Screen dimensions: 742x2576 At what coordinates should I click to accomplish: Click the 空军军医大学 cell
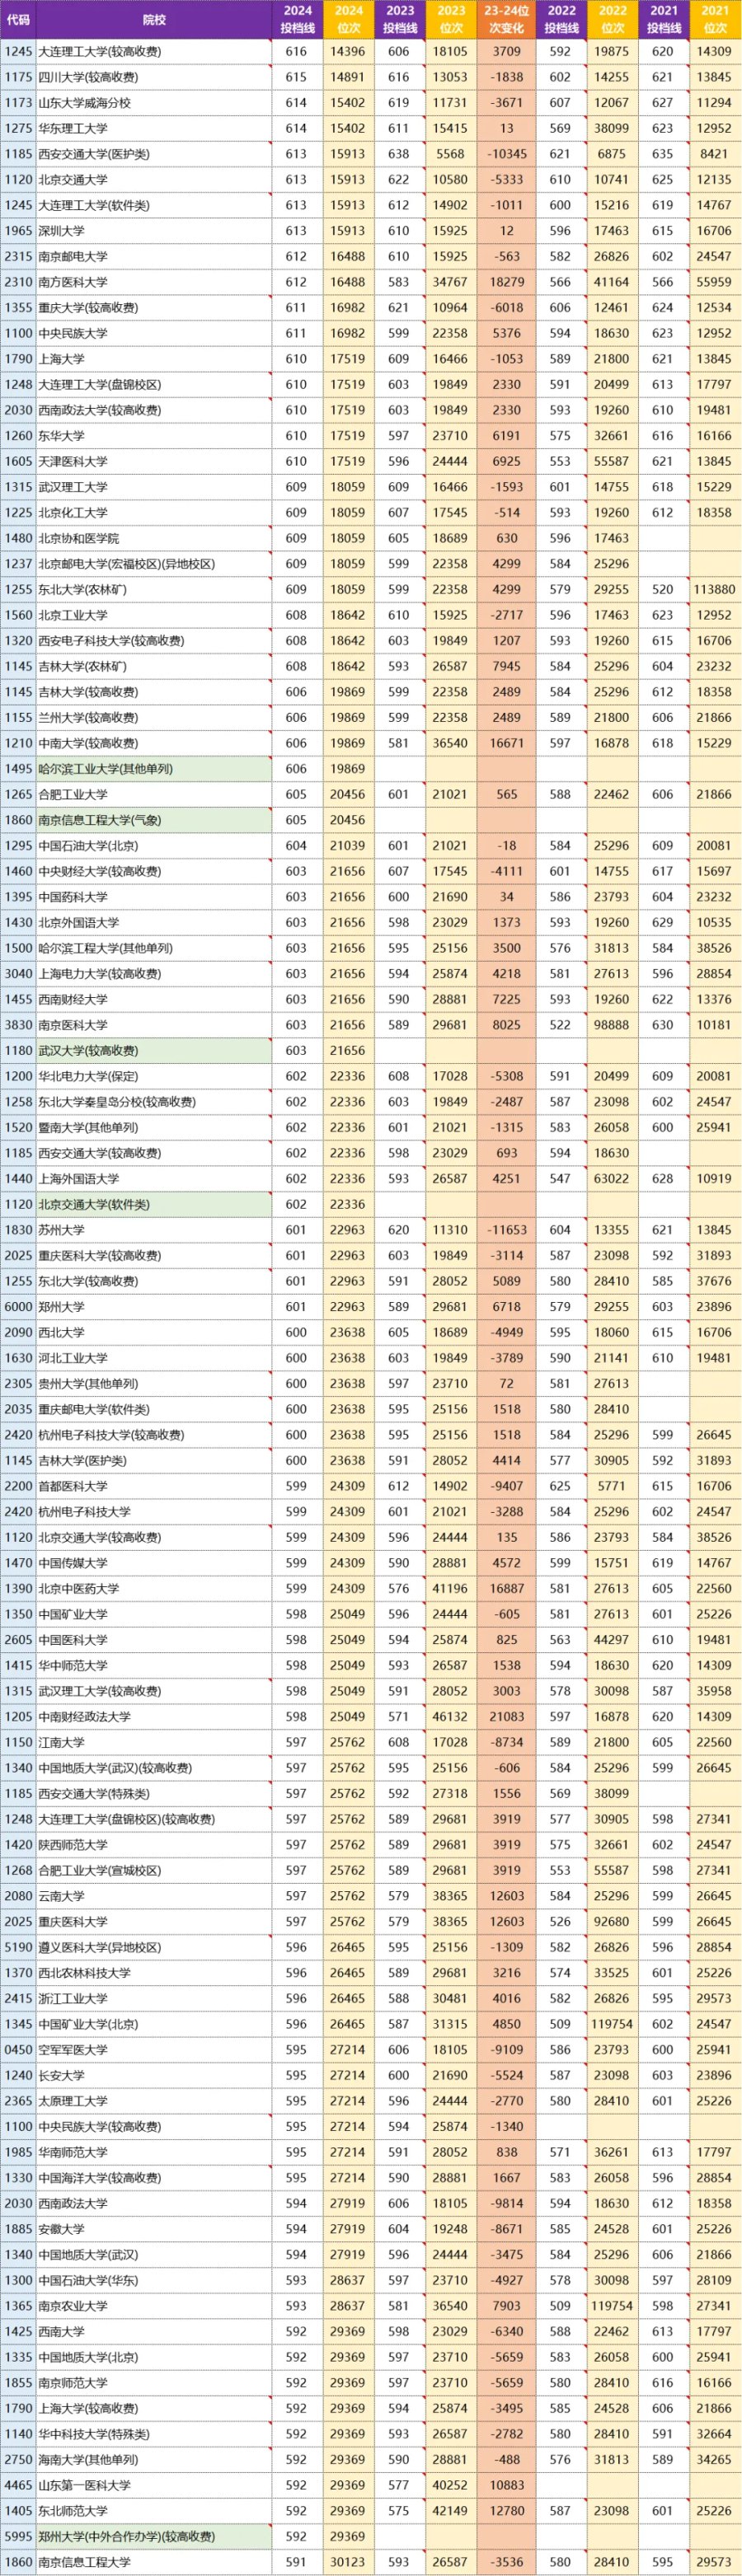coord(154,2050)
